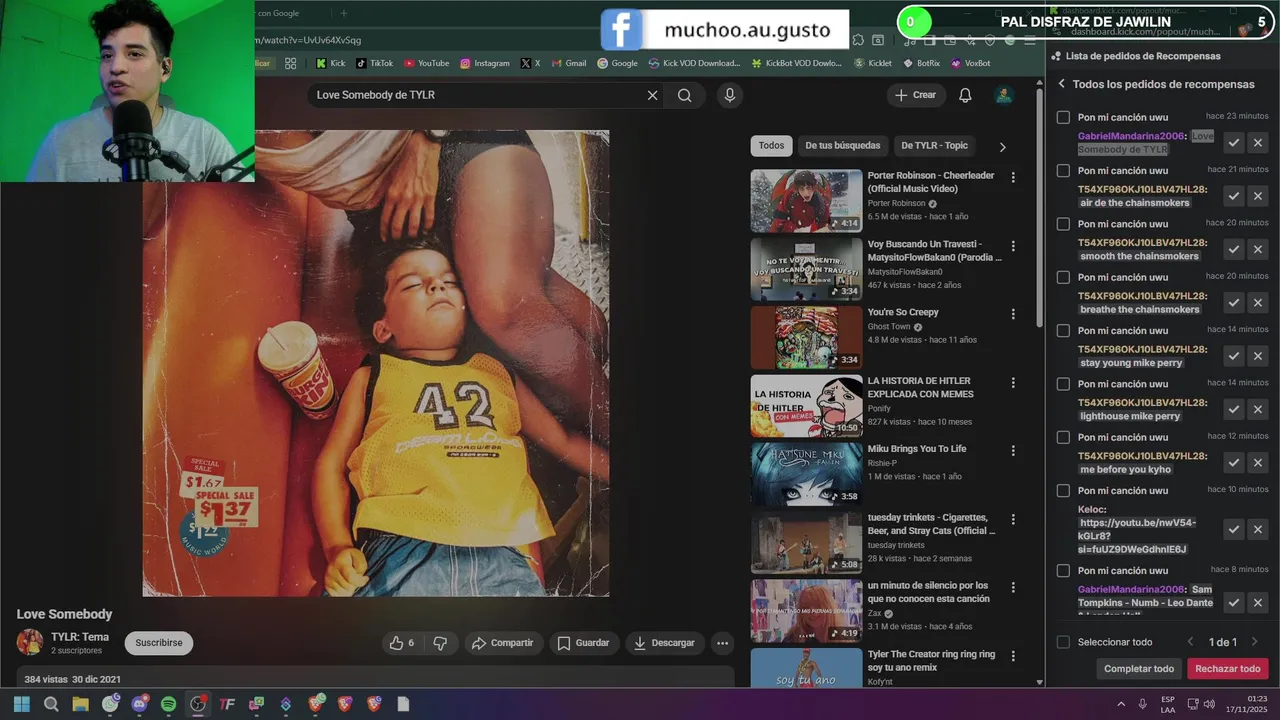Check the me before you kyho checkbox
The height and width of the screenshot is (720, 1280).
click(1063, 437)
